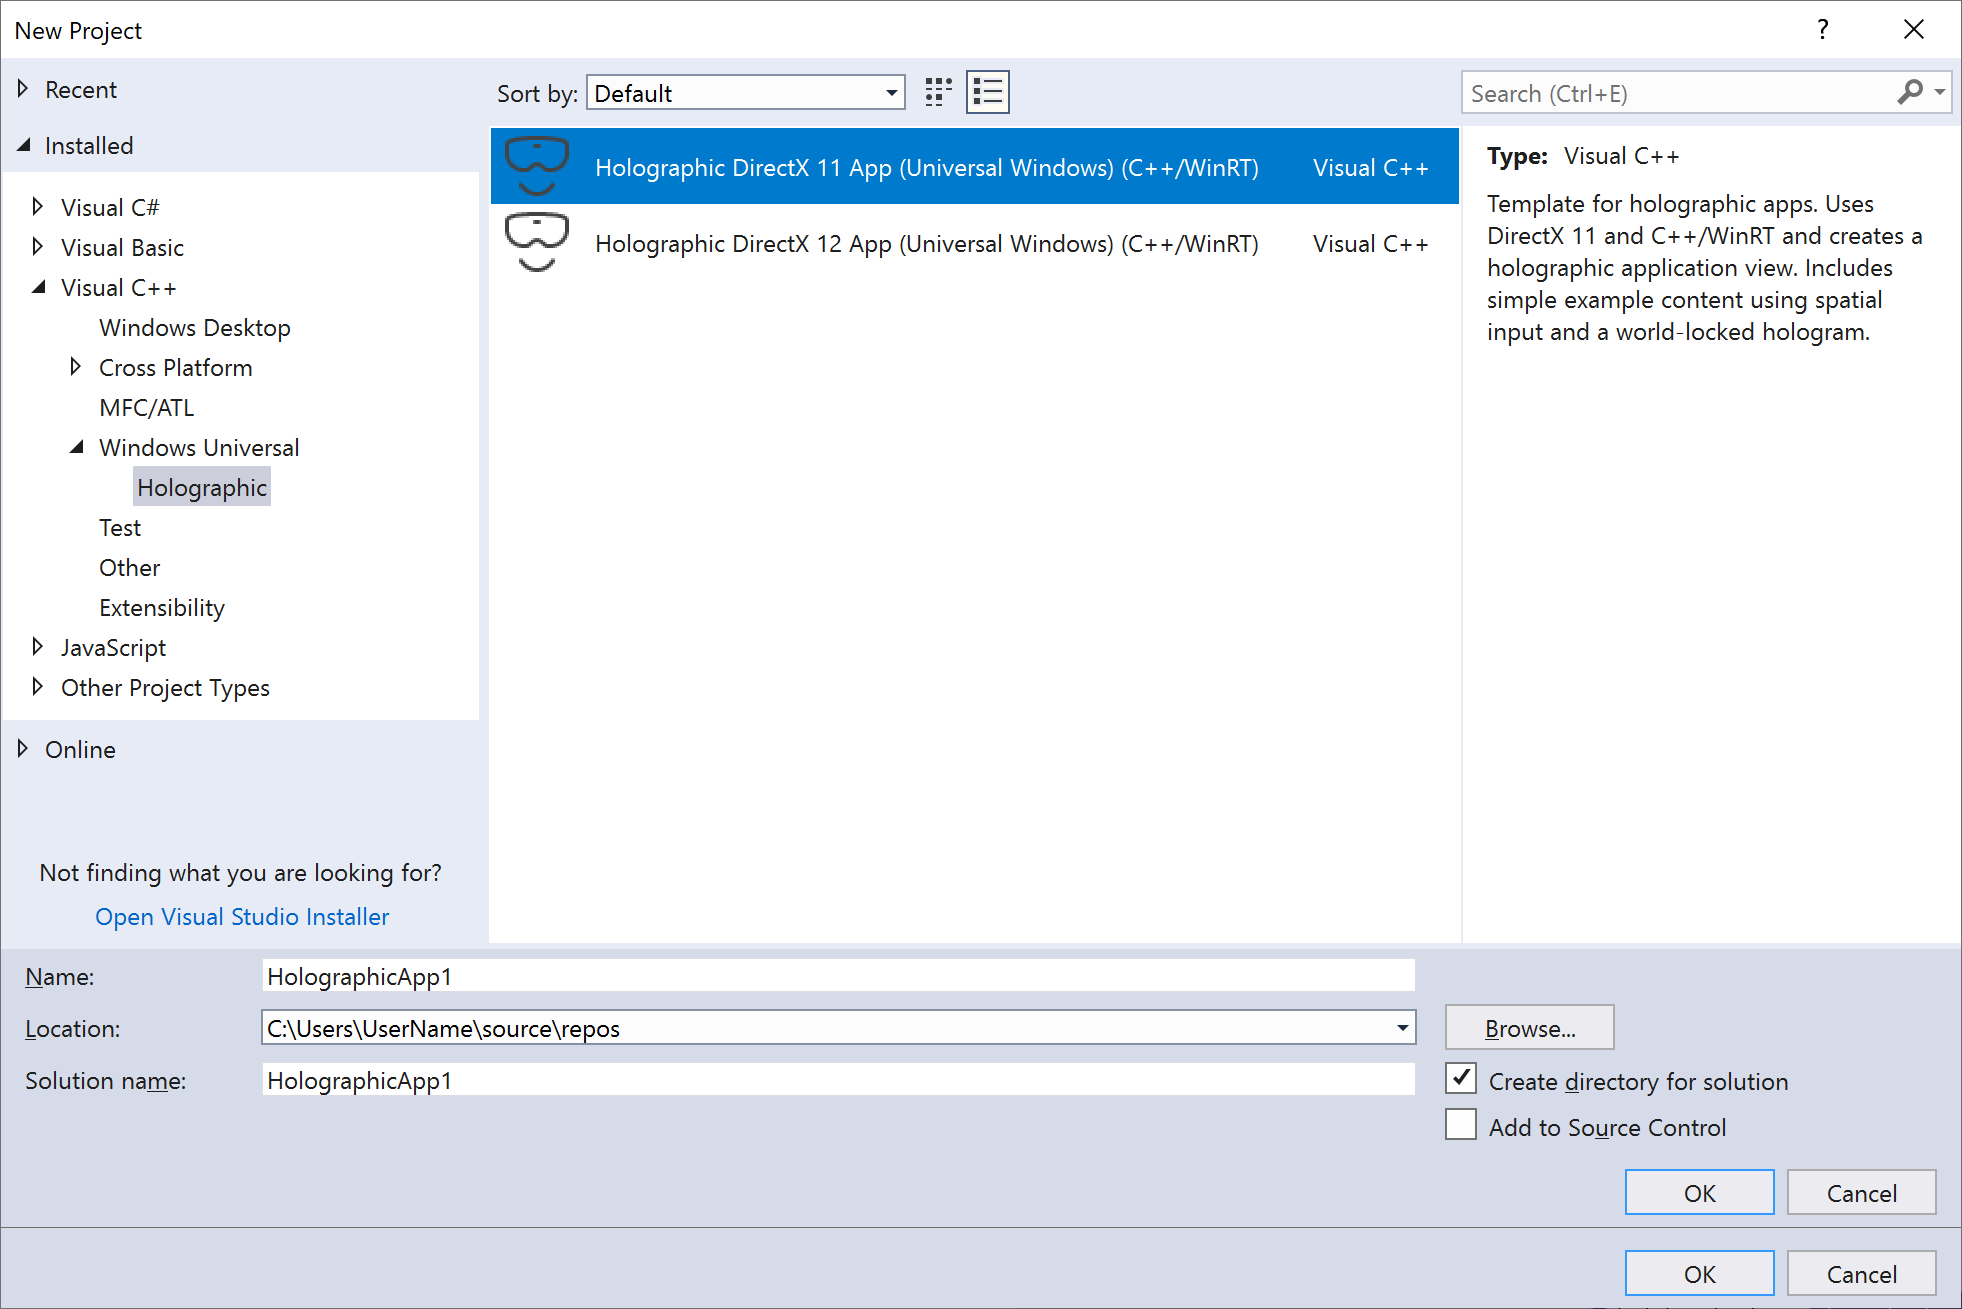This screenshot has width=1962, height=1309.
Task: Toggle Create directory for solution checkbox
Action: (1462, 1081)
